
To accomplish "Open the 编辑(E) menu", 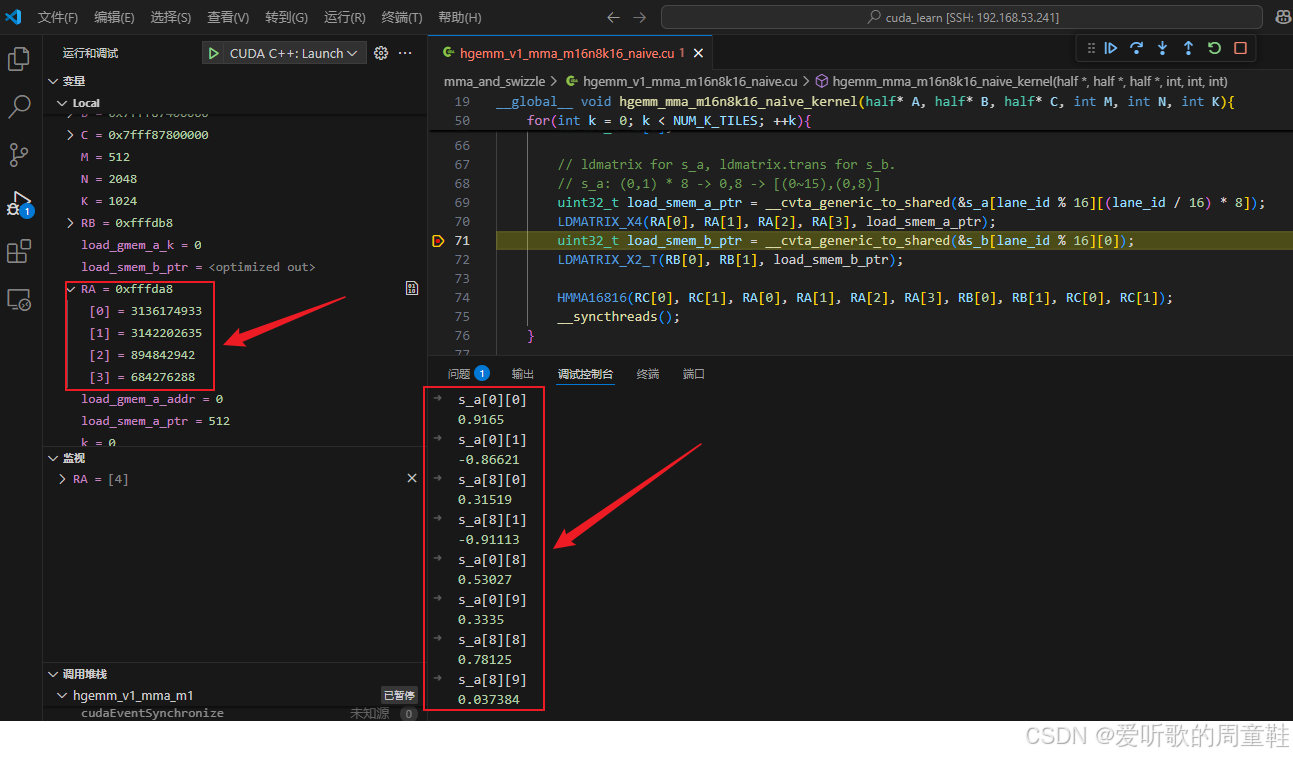I will point(114,17).
